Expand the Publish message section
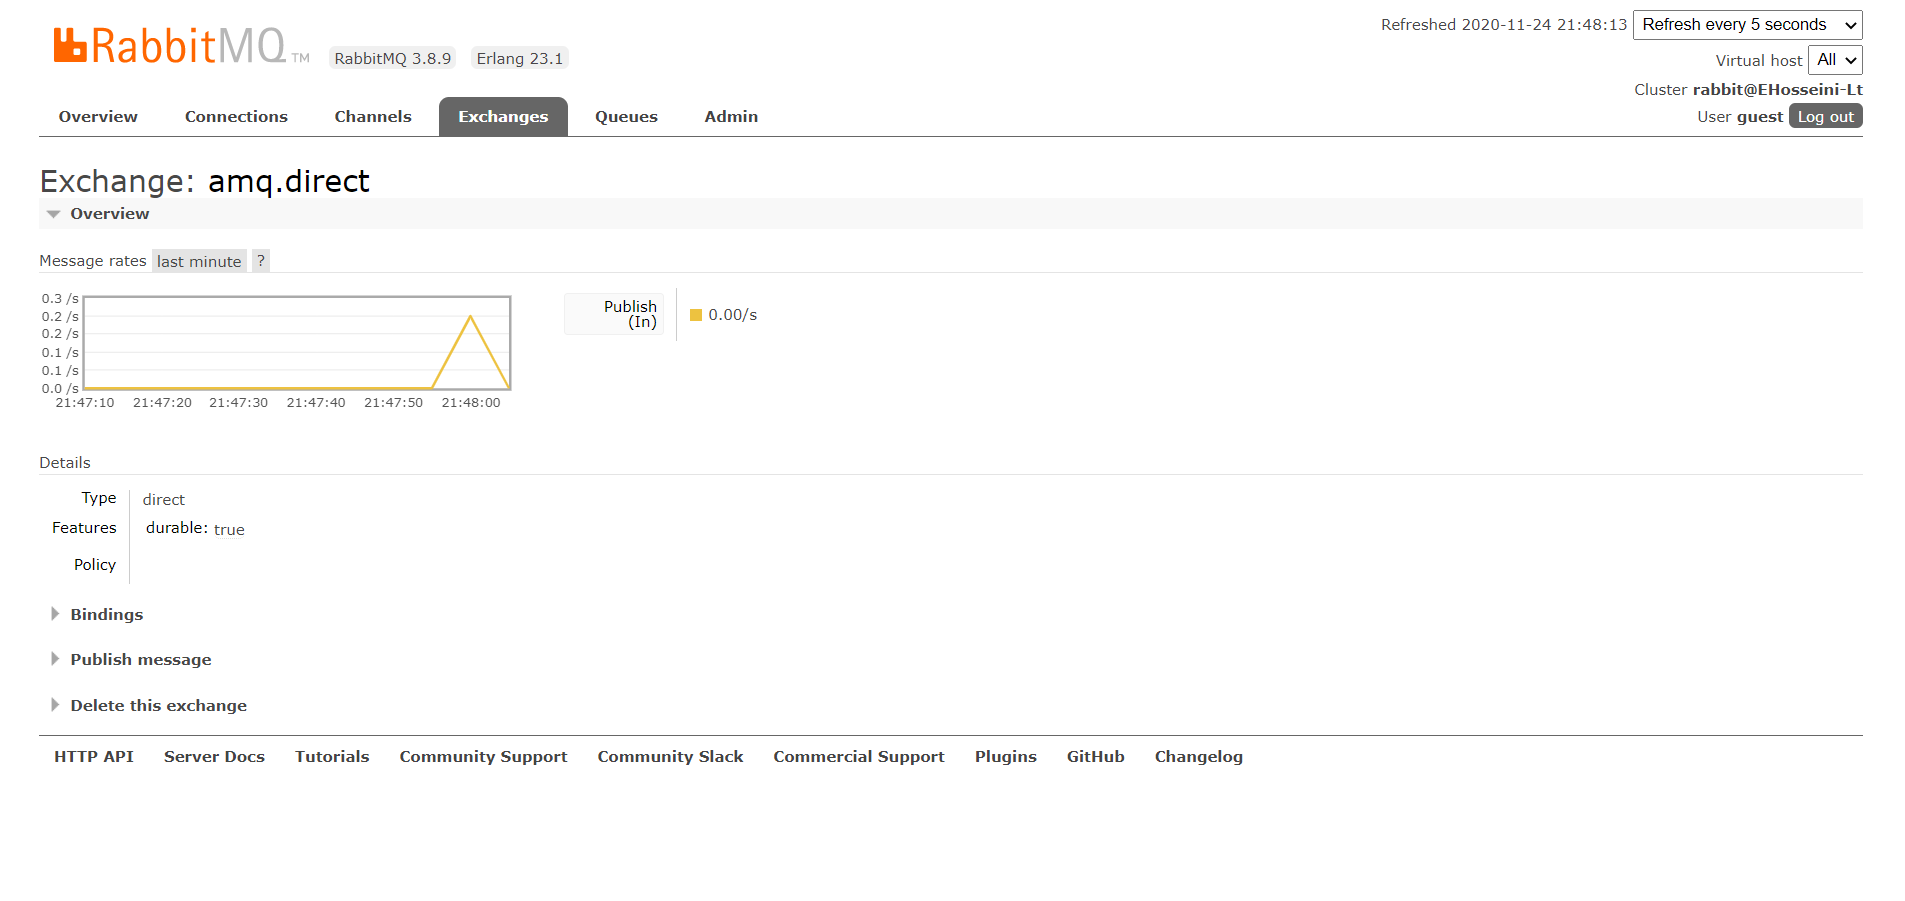Screen dimensions: 1905x901 (x=140, y=660)
